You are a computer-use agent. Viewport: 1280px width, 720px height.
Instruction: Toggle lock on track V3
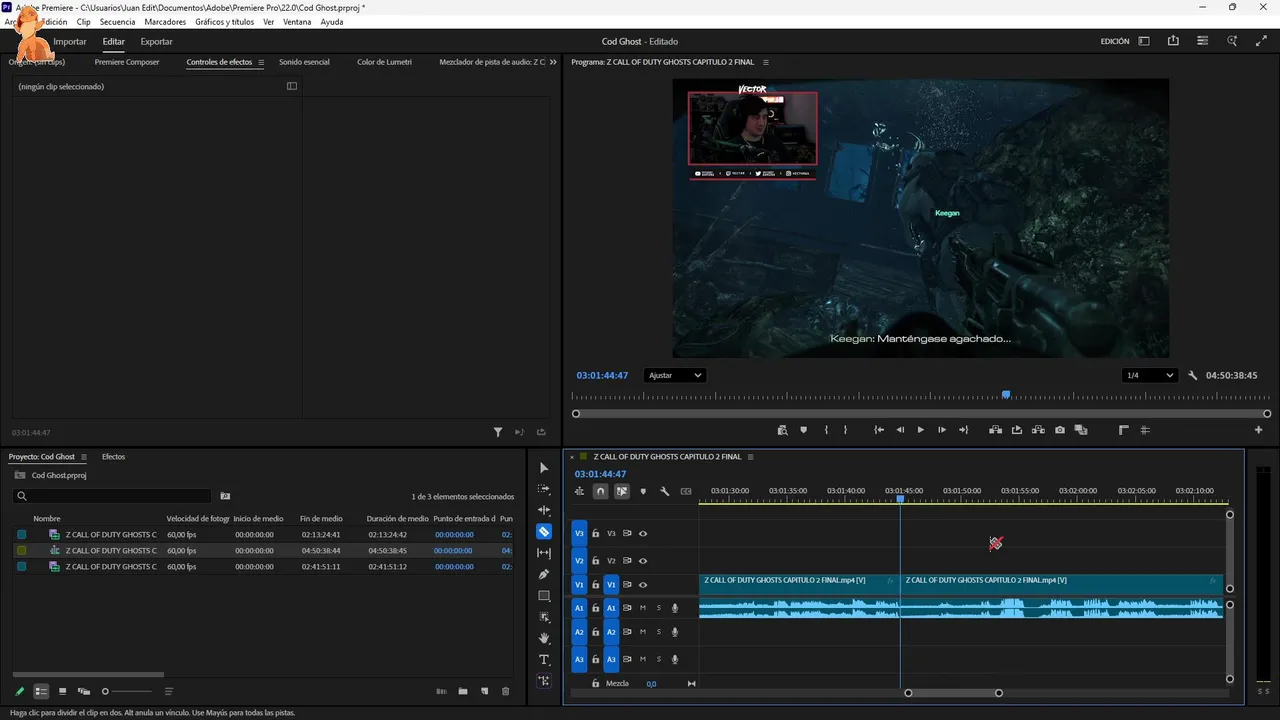tap(596, 534)
